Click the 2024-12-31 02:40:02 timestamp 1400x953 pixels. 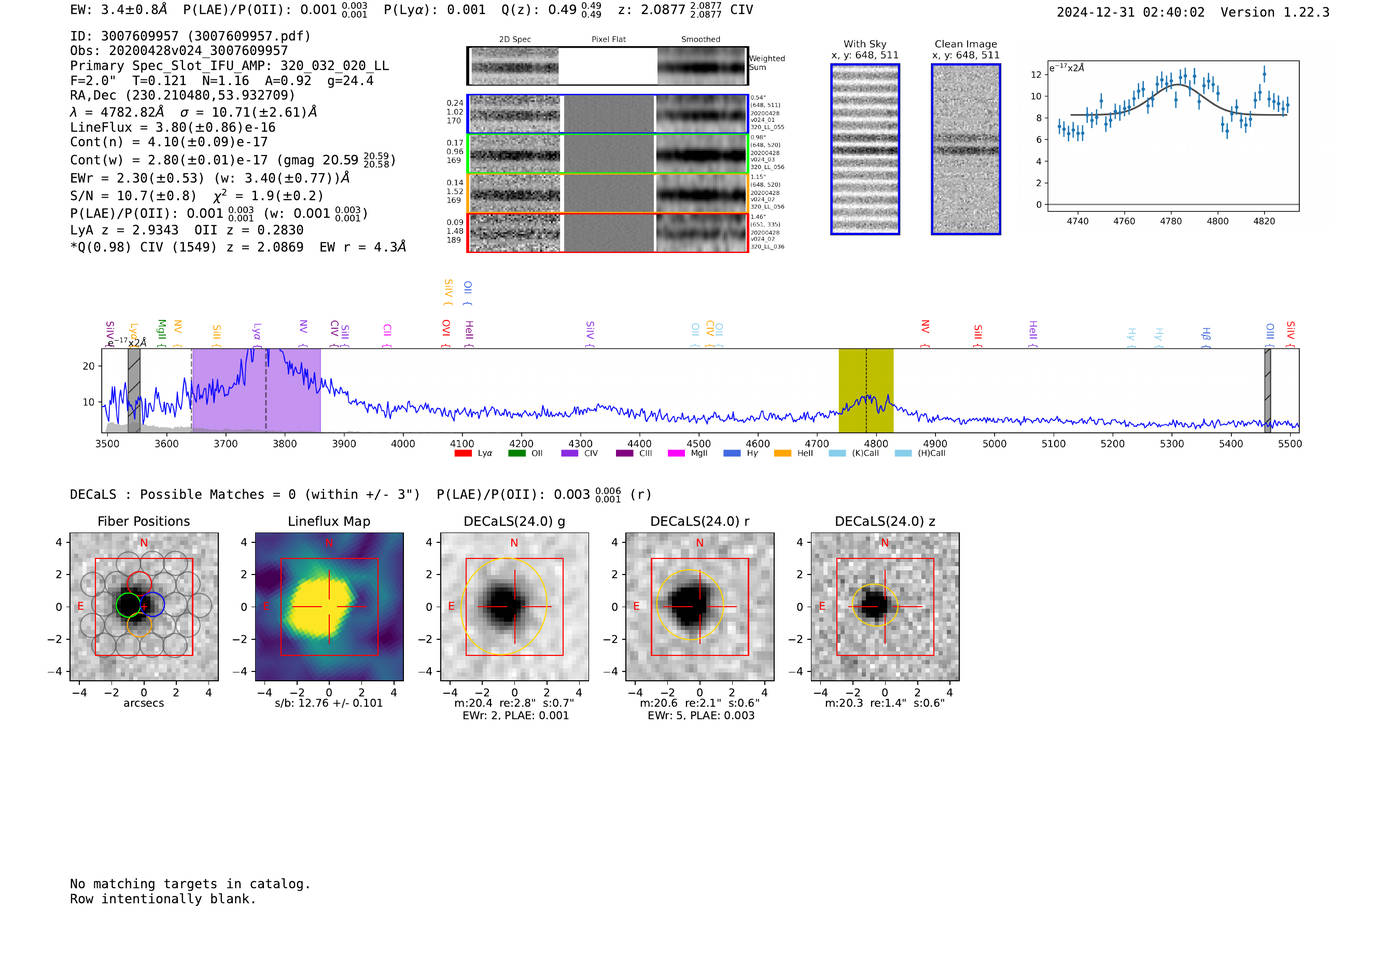pos(1131,12)
